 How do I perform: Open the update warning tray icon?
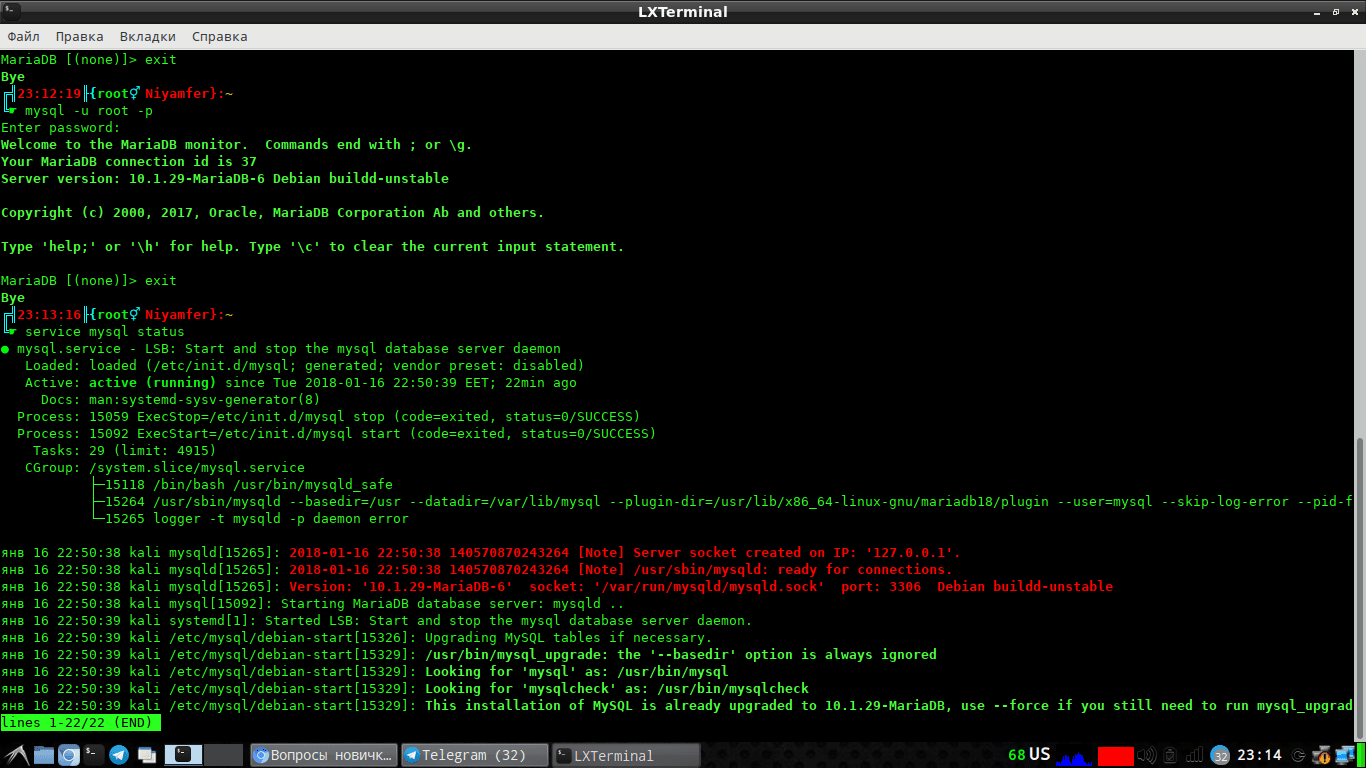click(1321, 757)
